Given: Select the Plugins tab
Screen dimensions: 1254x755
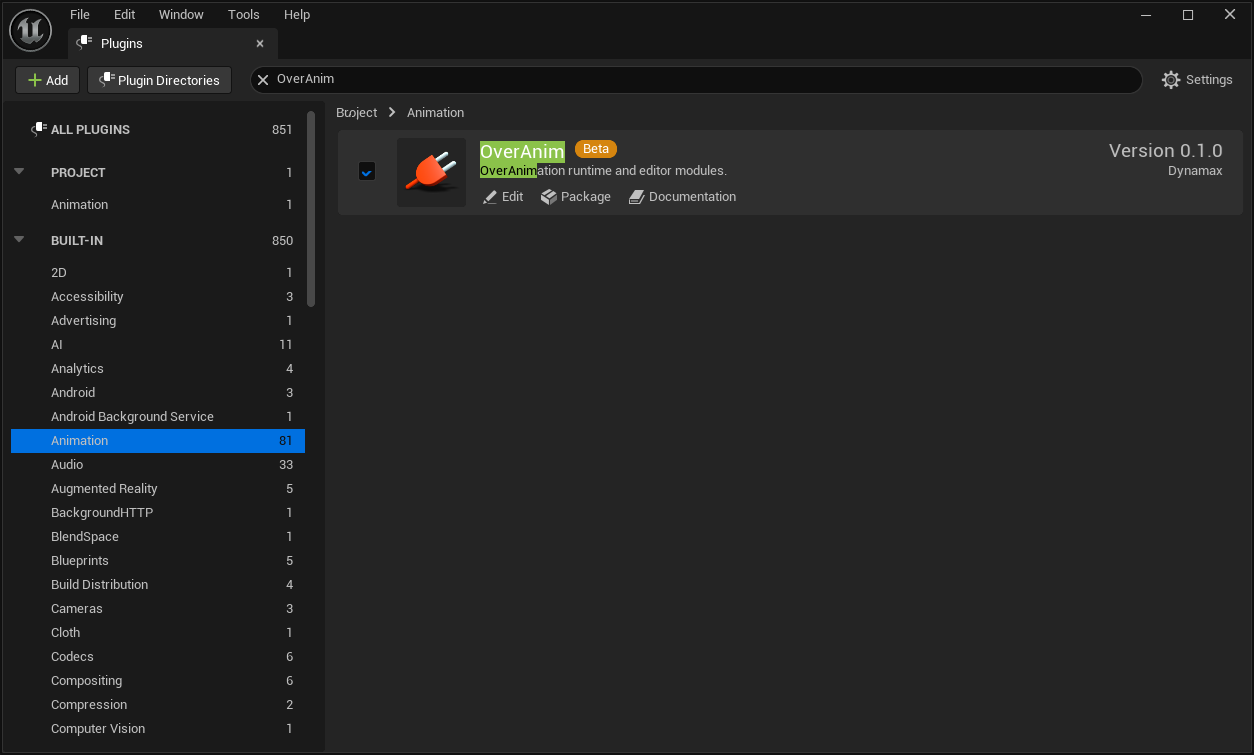Looking at the screenshot, I should (173, 43).
